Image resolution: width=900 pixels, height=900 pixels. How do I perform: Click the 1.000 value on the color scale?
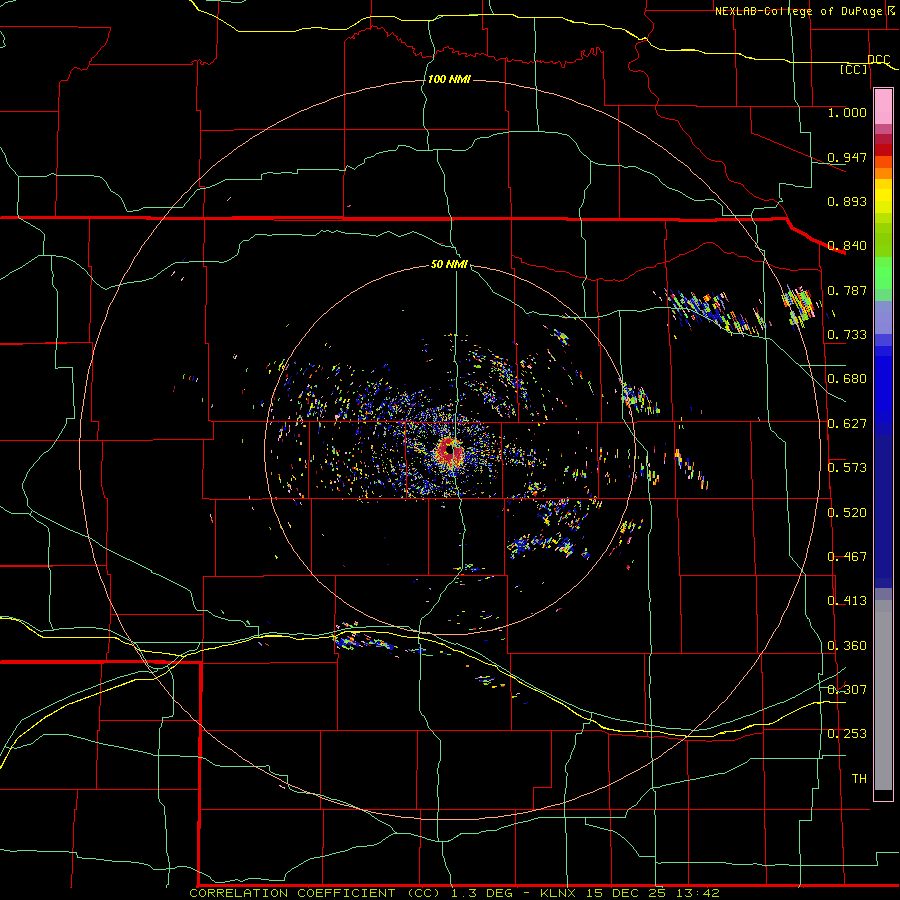847,112
